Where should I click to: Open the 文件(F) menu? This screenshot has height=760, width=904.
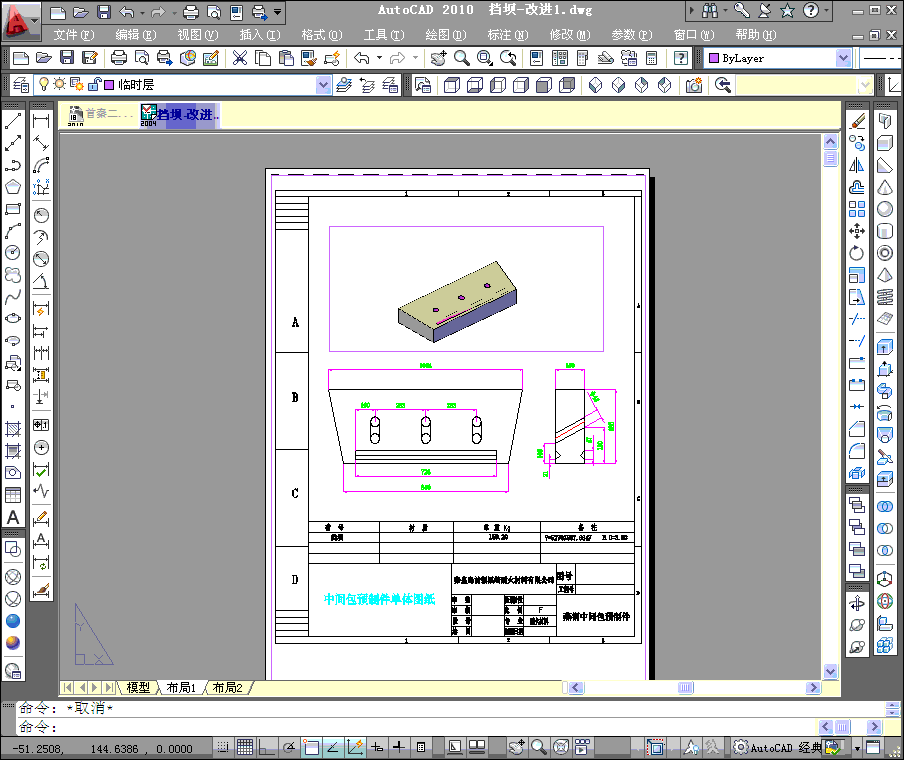(74, 35)
